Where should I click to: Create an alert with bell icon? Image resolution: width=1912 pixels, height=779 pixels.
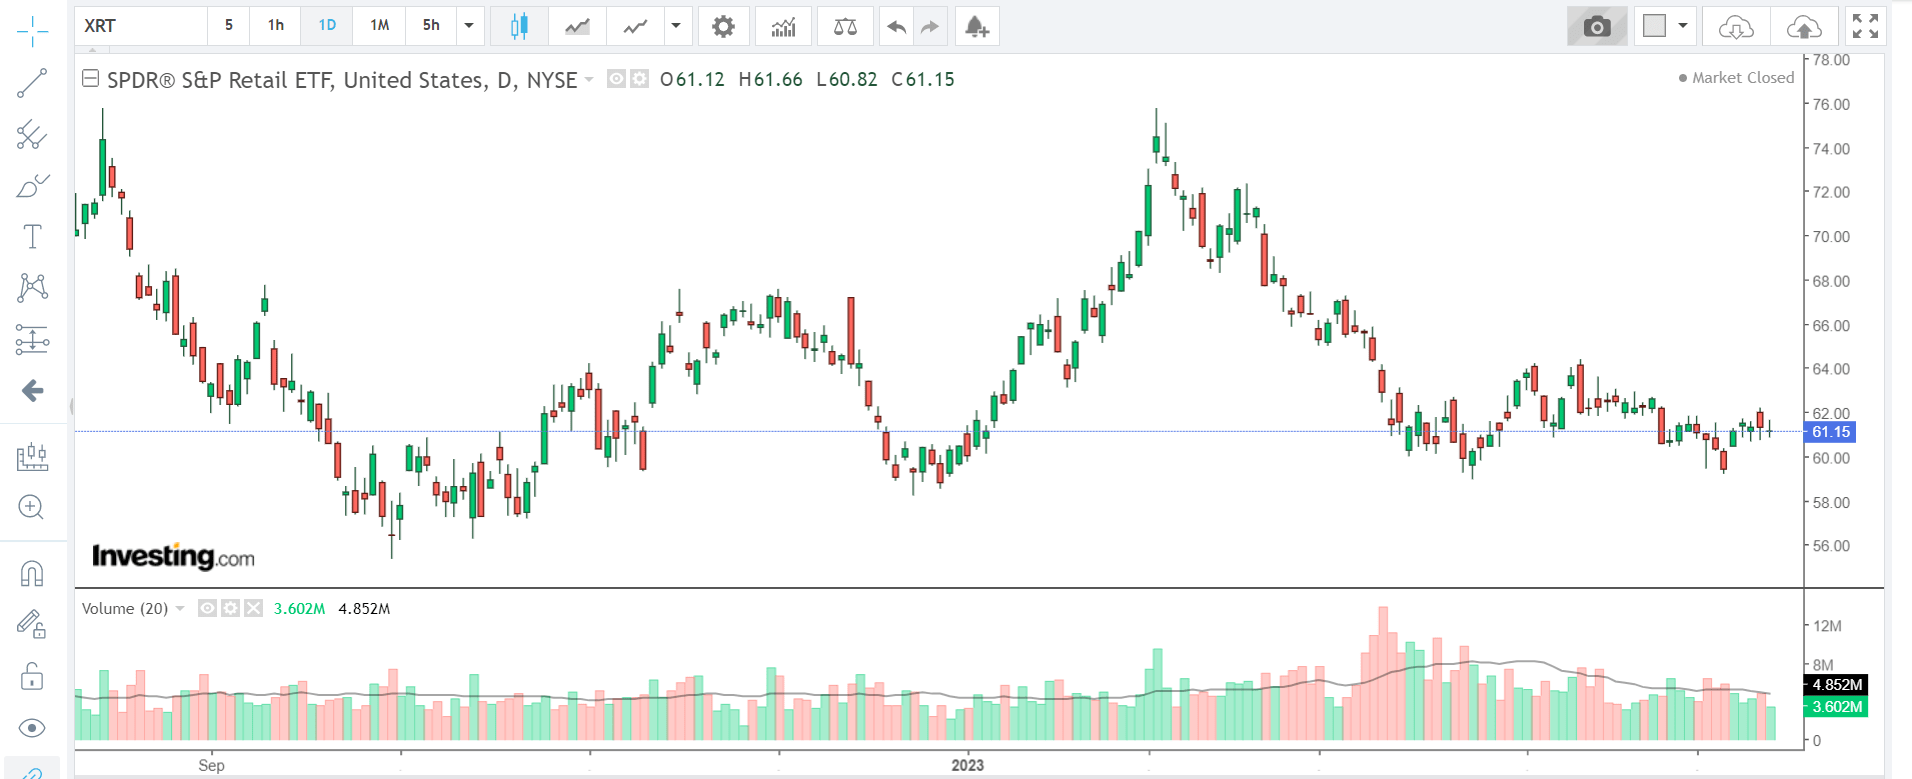977,27
